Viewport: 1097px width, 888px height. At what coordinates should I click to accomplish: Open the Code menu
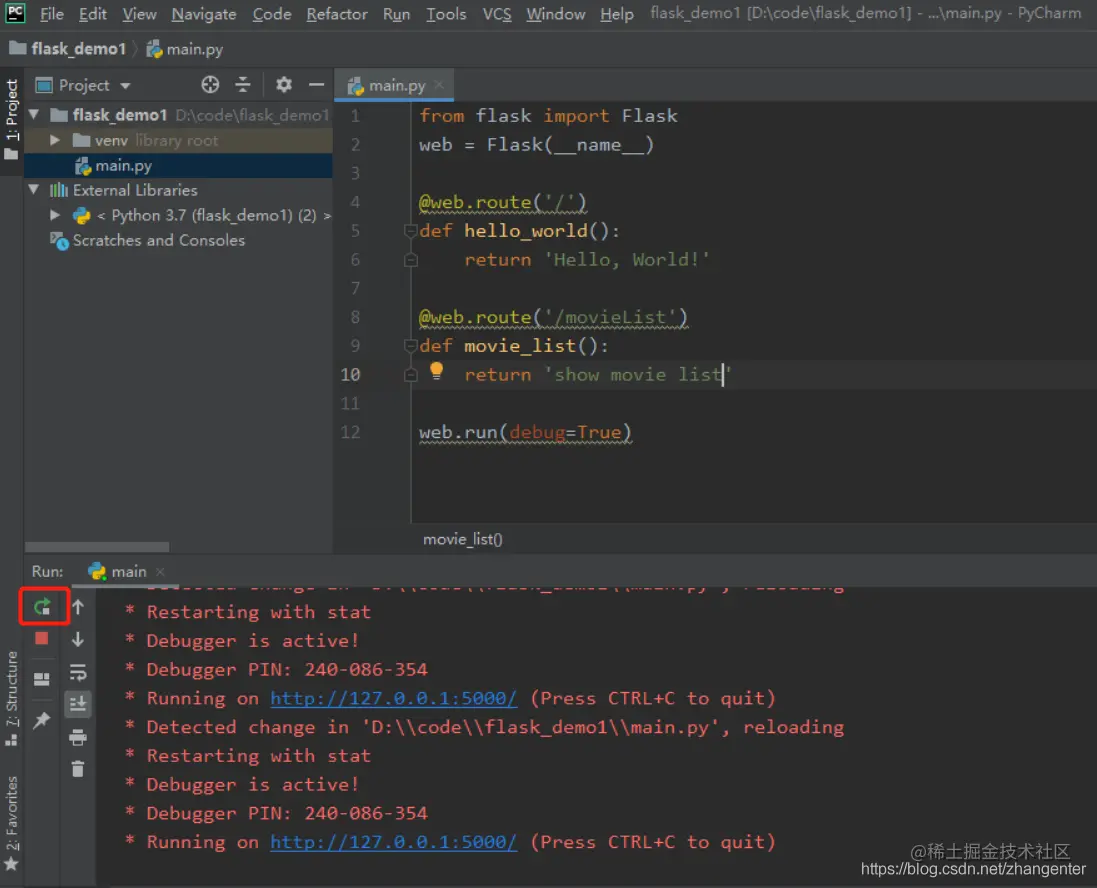(x=271, y=14)
